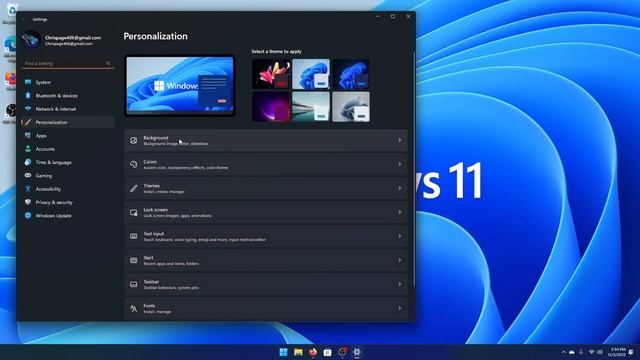Screen dimensions: 640x360
Task: Open the Accessibility settings category
Action: pos(68,189)
